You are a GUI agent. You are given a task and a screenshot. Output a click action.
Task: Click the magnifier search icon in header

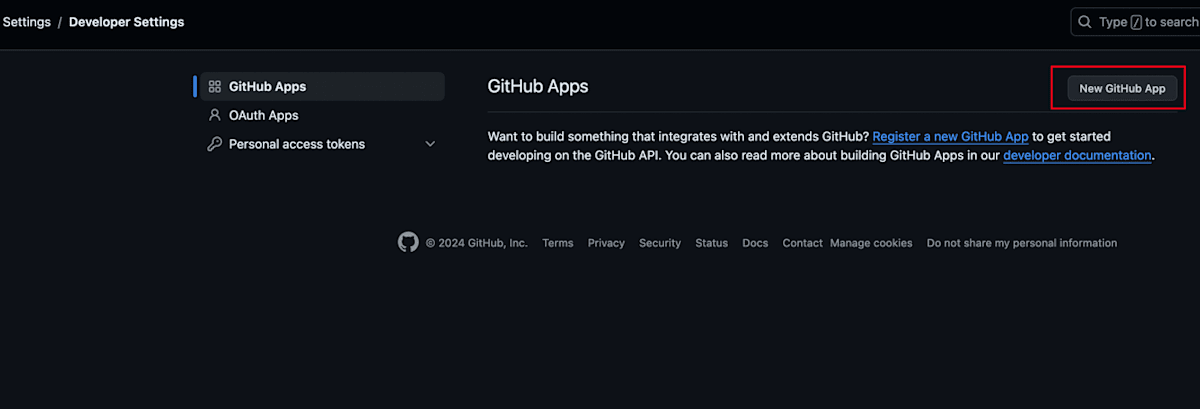click(1085, 22)
